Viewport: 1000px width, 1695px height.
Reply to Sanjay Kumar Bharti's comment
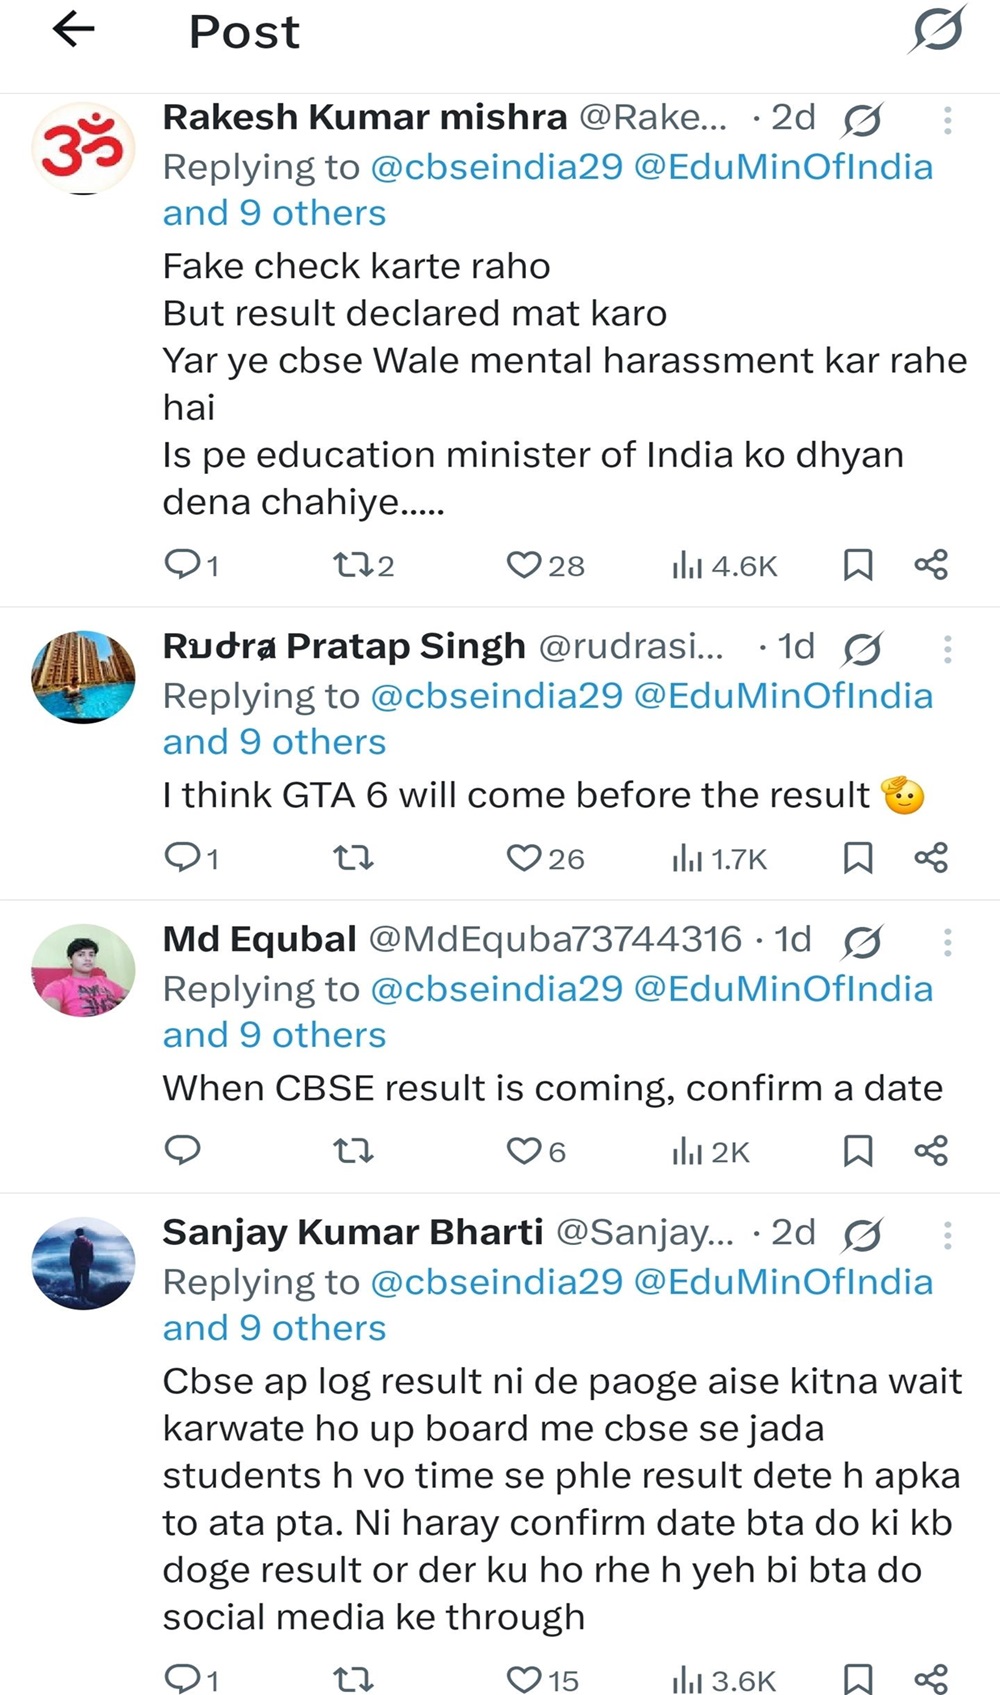pyautogui.click(x=183, y=1677)
